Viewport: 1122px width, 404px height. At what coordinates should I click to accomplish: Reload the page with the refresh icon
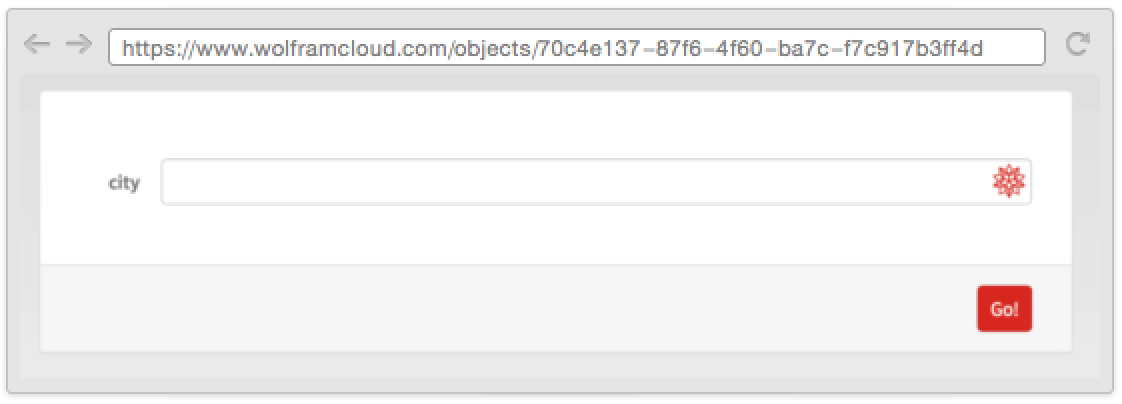click(1077, 44)
